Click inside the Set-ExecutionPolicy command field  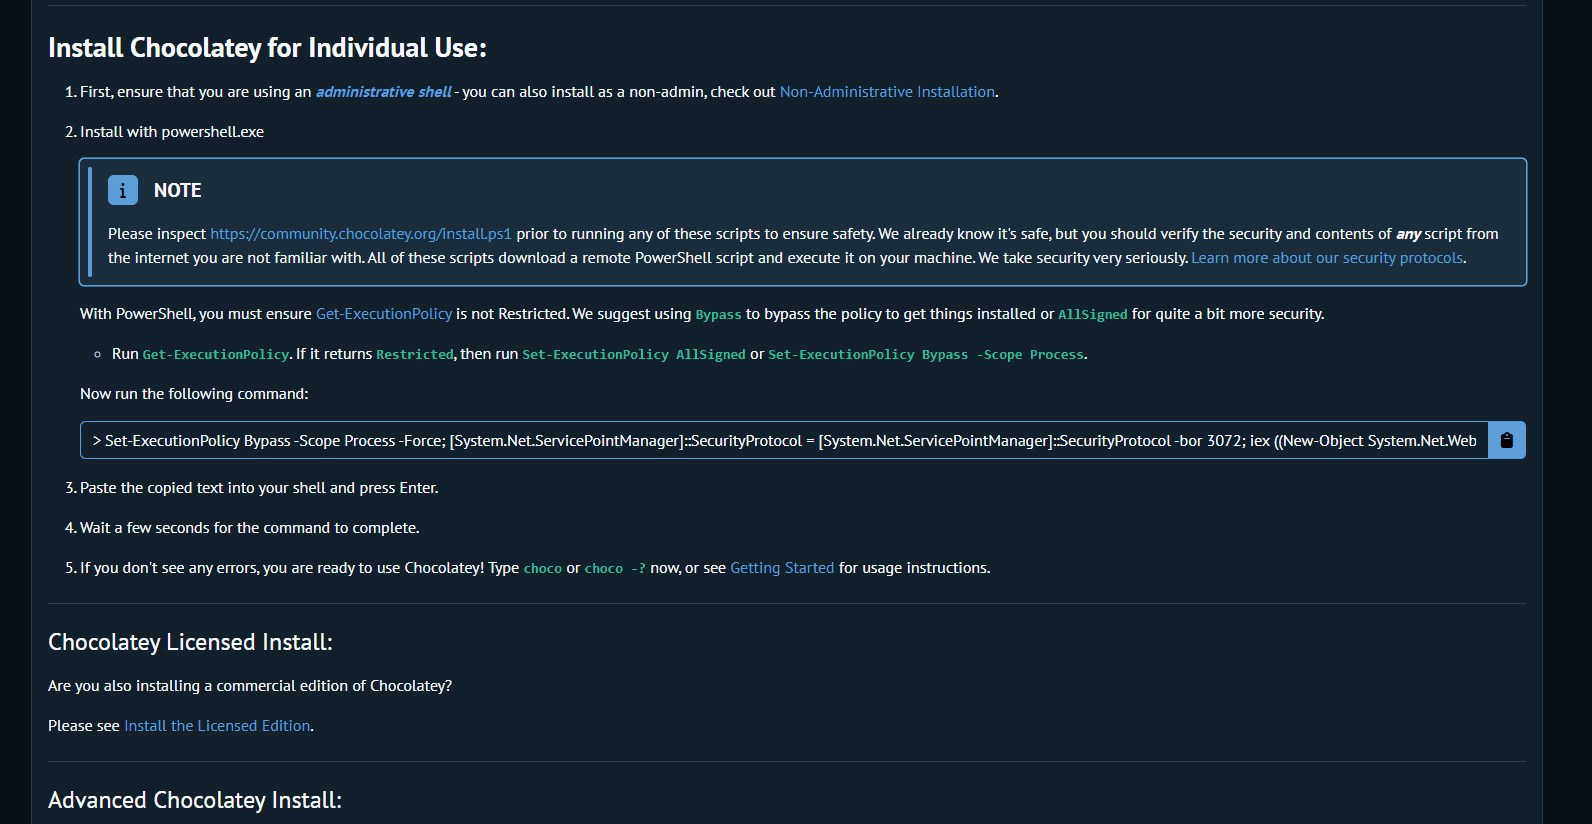tap(784, 440)
